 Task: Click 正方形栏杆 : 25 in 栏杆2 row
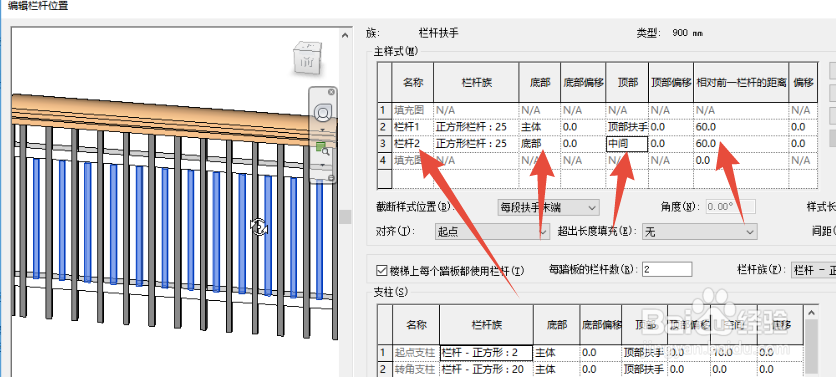click(476, 144)
